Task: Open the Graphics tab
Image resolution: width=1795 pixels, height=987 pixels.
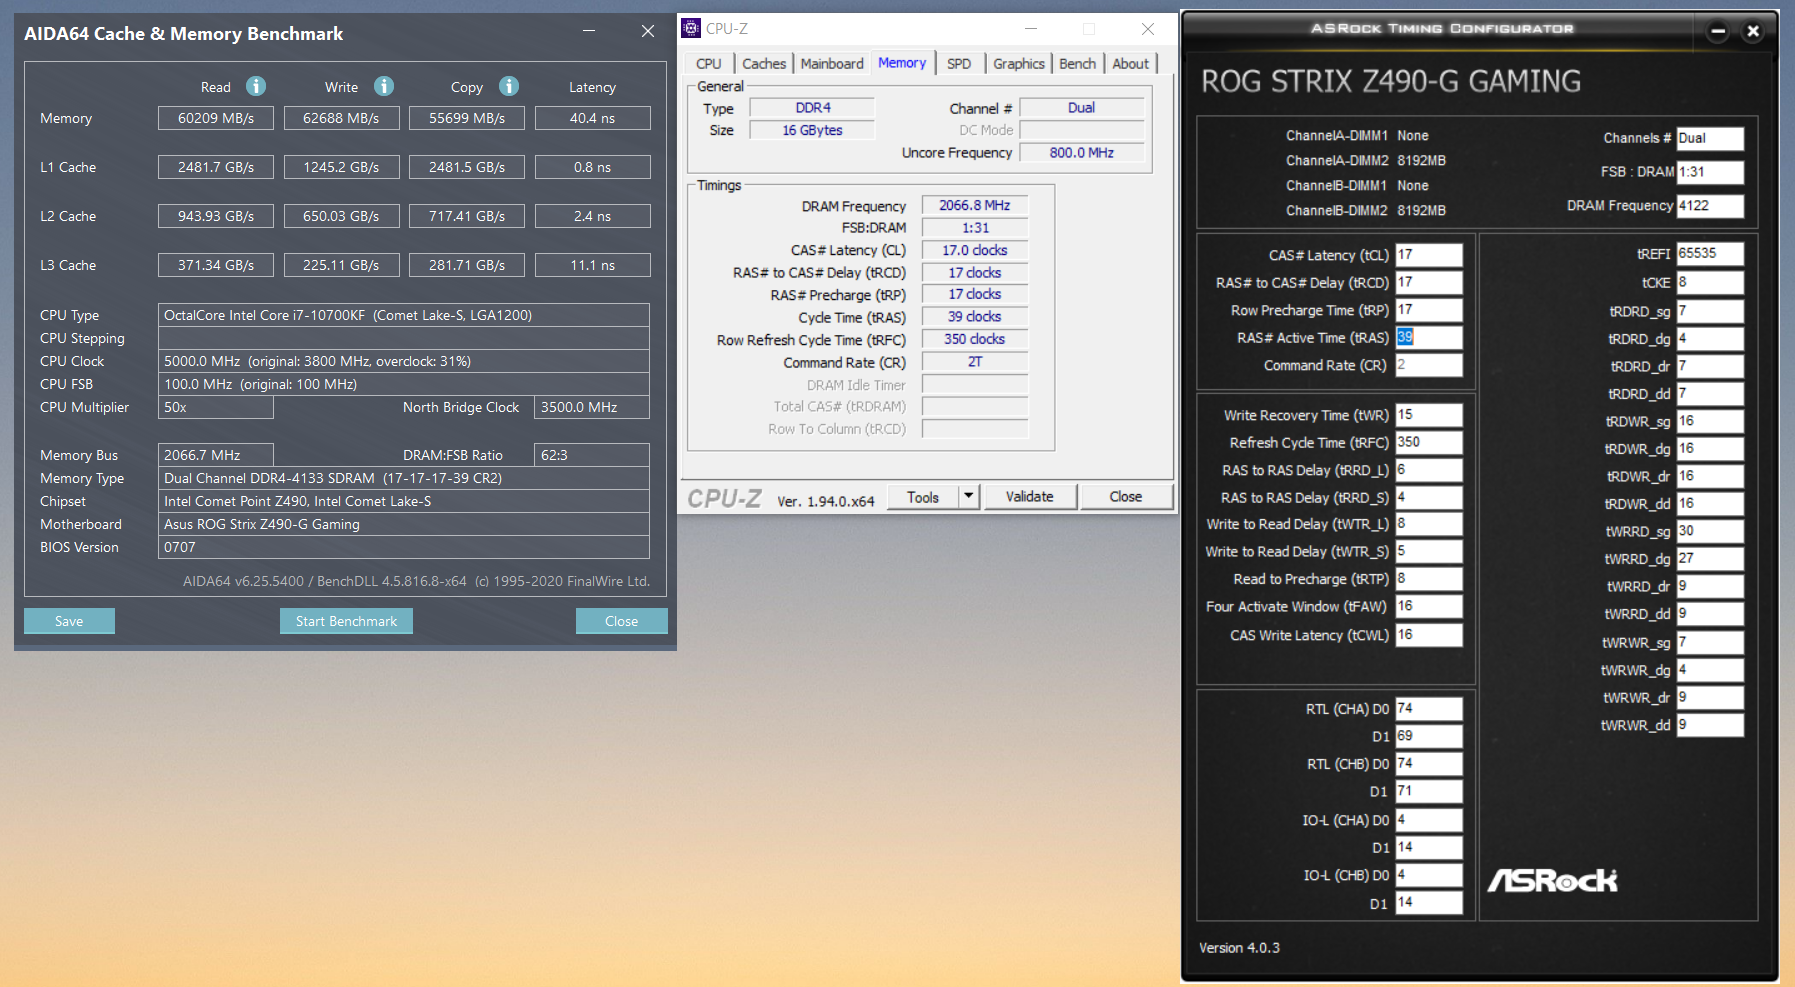Action: coord(1018,64)
